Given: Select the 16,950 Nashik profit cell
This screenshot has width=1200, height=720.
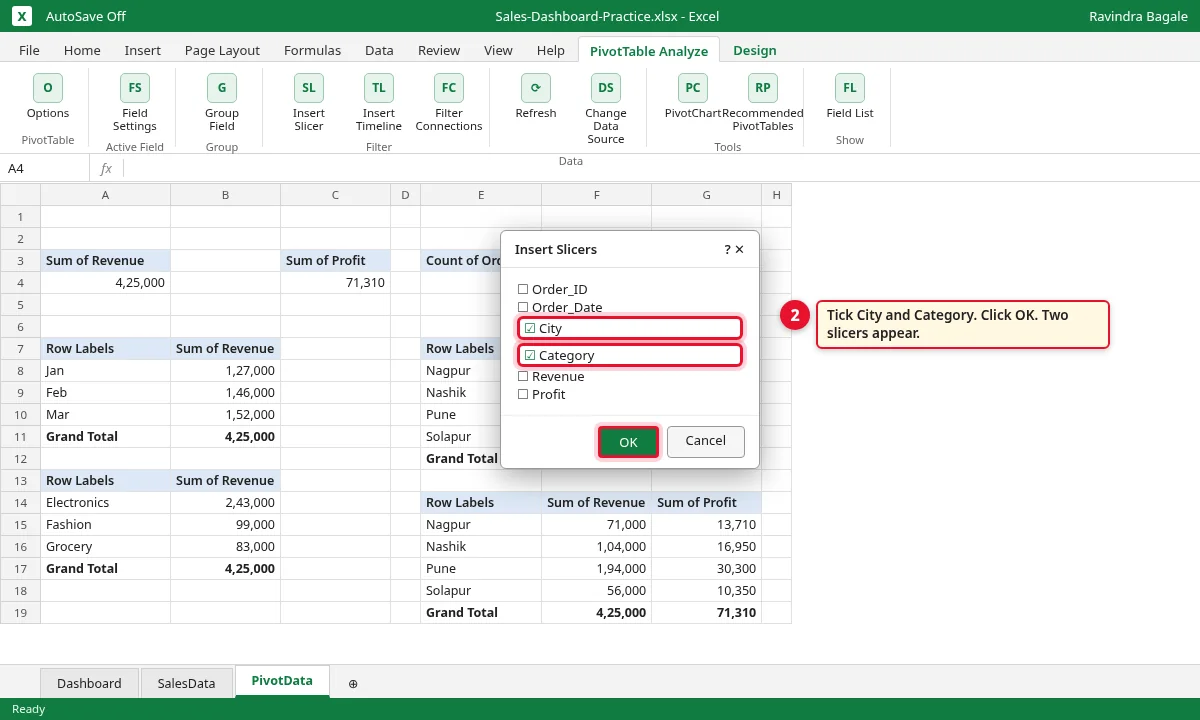Looking at the screenshot, I should click(706, 546).
